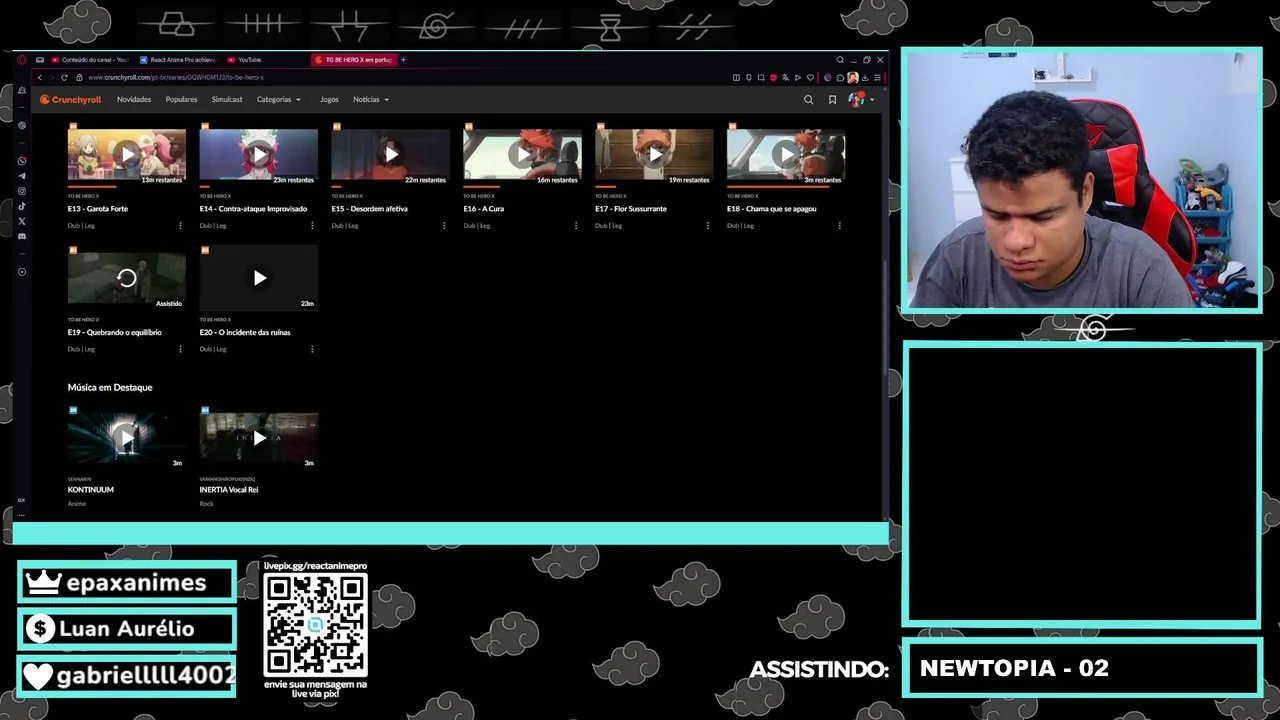Open the browser tab search icon
The image size is (1280, 720).
click(840, 60)
